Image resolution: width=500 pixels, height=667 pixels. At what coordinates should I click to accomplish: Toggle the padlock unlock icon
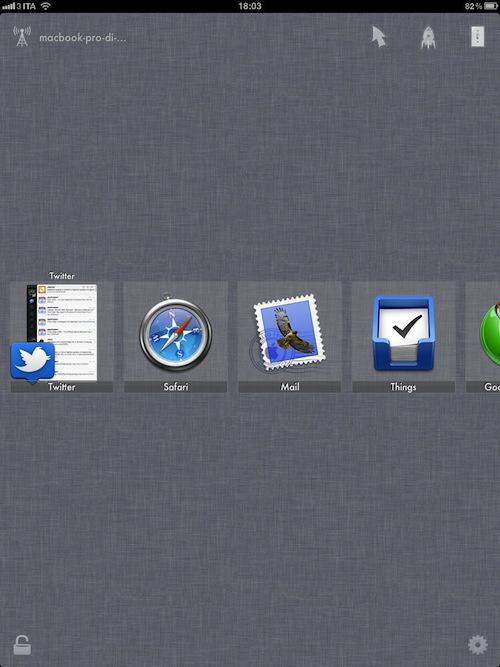(x=22, y=644)
